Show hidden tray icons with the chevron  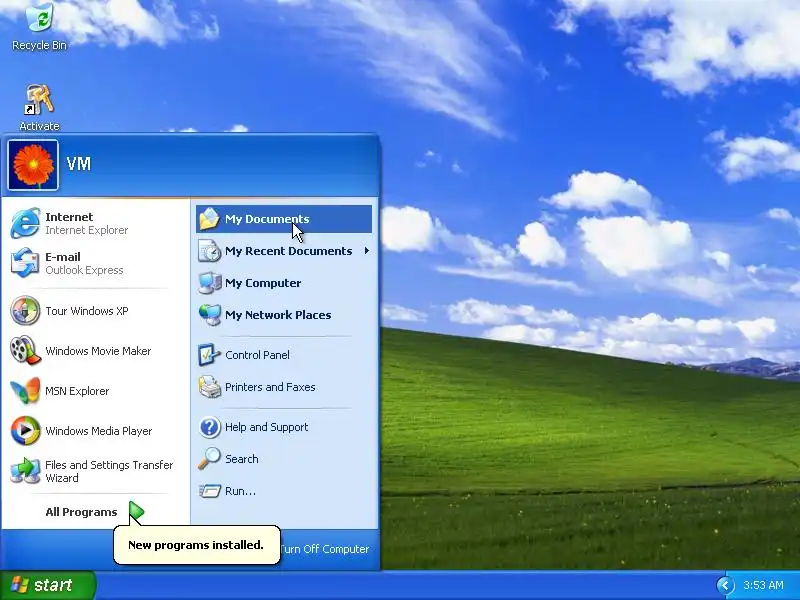[x=725, y=585]
